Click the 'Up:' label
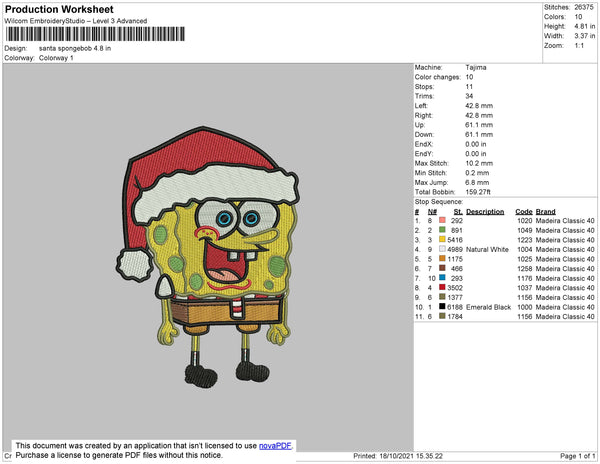600x464 pixels. coord(420,125)
